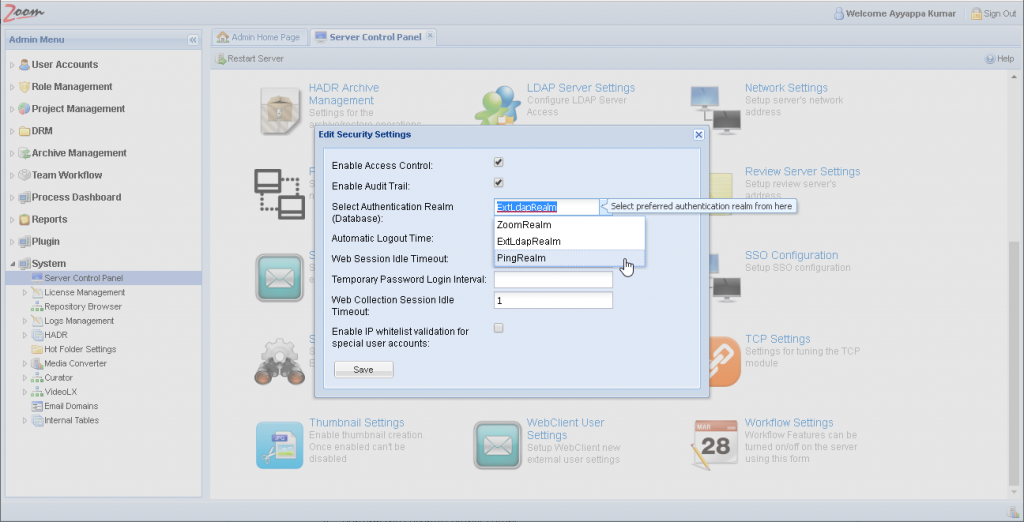Click the Reports icon in sidebar
The width and height of the screenshot is (1024, 522).
pyautogui.click(x=24, y=220)
